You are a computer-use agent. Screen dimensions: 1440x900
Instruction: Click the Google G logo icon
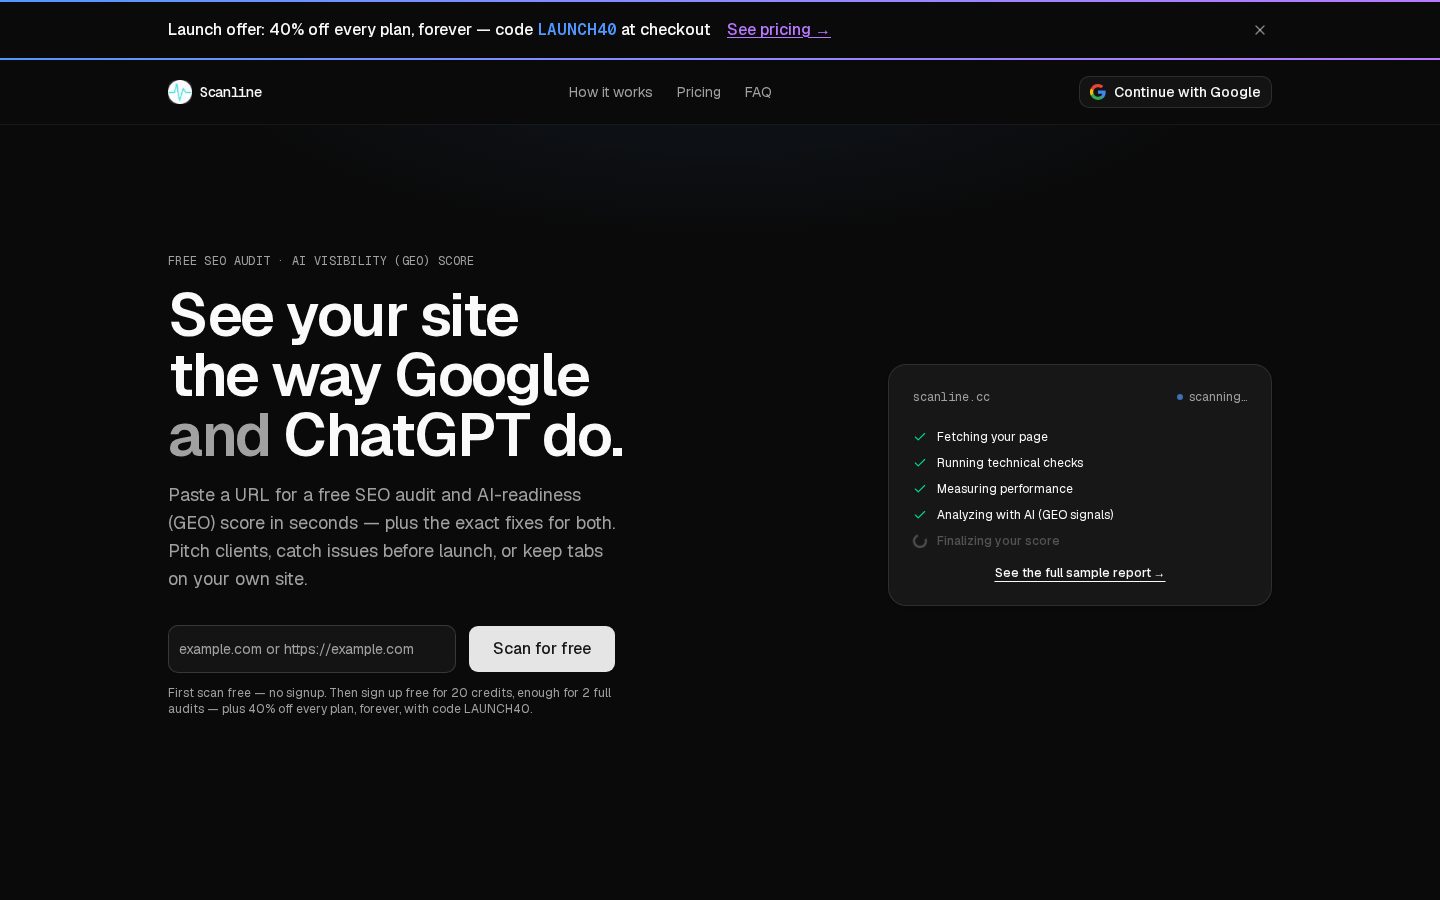(1098, 92)
